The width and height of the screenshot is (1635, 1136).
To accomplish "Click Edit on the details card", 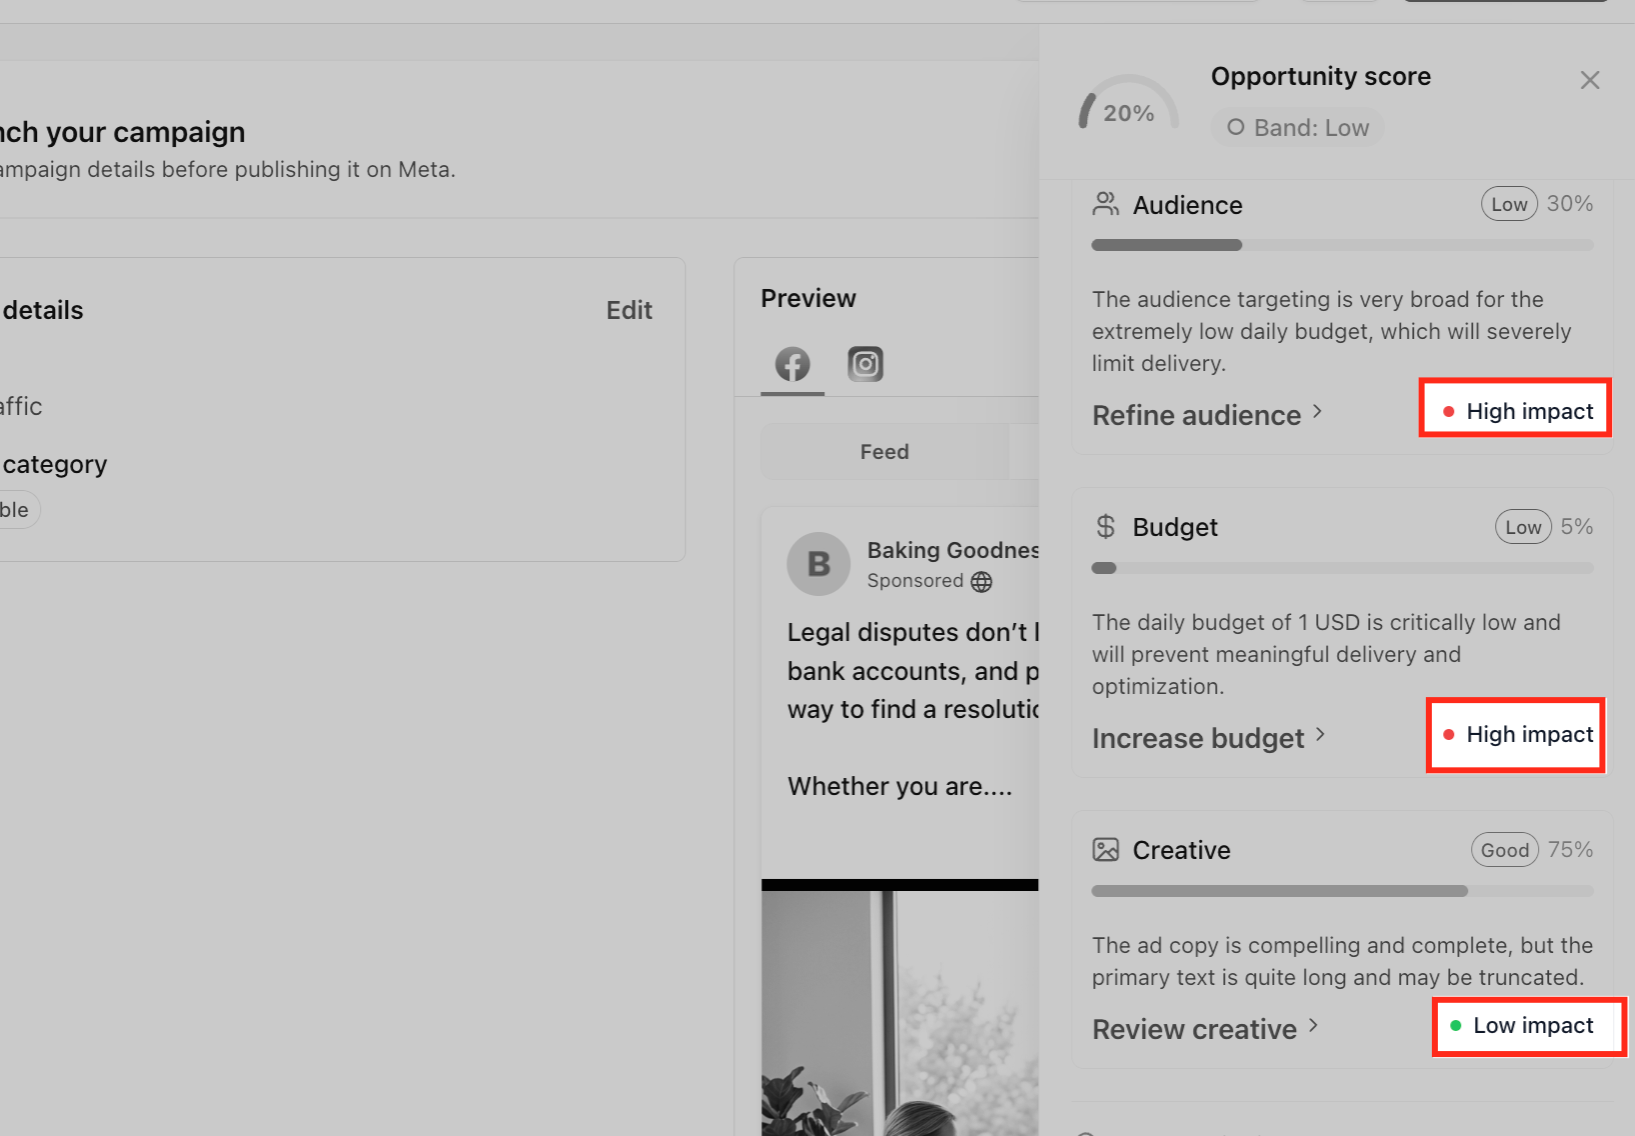I will [629, 310].
